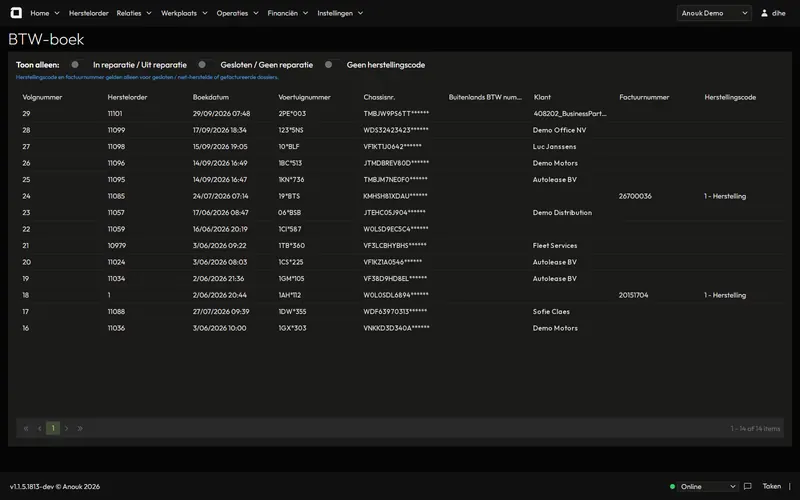Click voertuignummer 2PE*003
The image size is (800, 500).
(292, 113)
